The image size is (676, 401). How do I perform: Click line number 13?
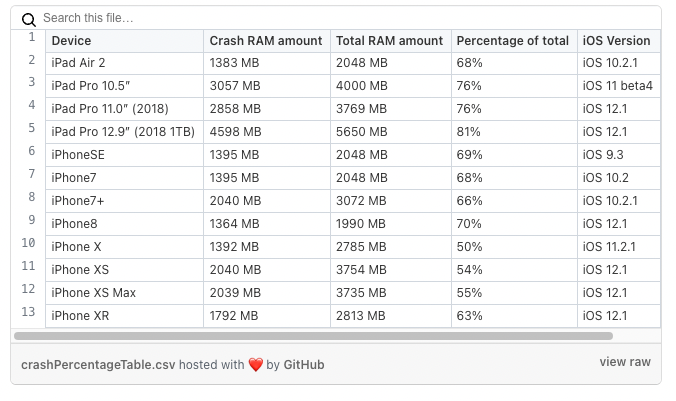[28, 312]
